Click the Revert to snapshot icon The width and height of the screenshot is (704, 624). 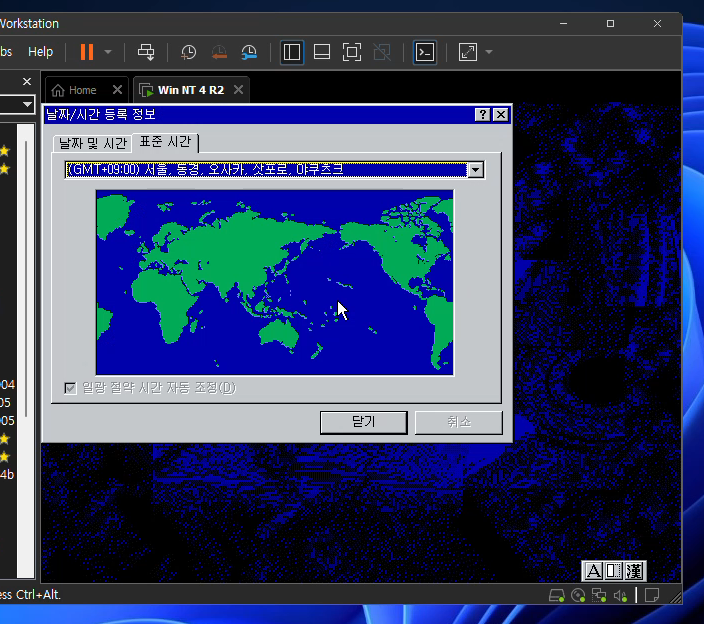pos(219,52)
